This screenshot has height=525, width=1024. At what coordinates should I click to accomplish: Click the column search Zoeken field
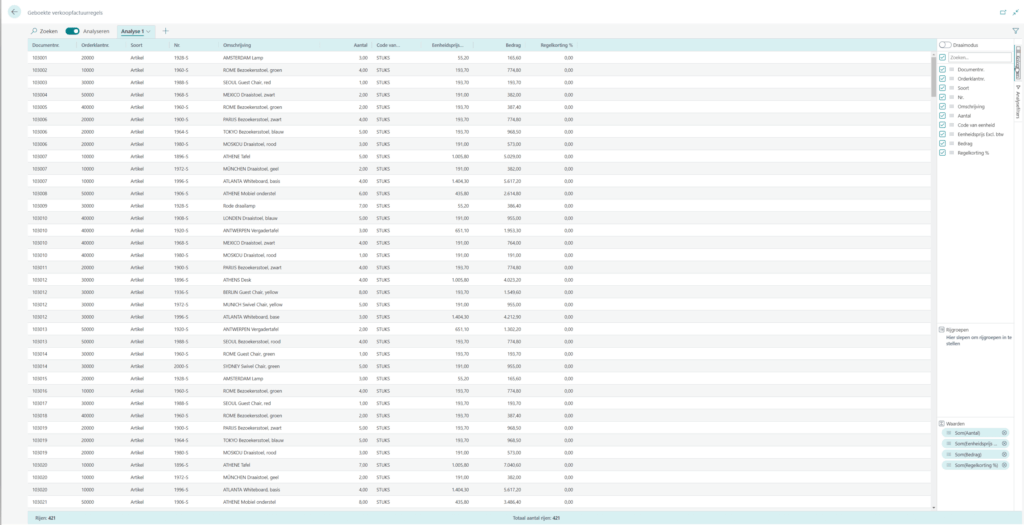[x=978, y=58]
